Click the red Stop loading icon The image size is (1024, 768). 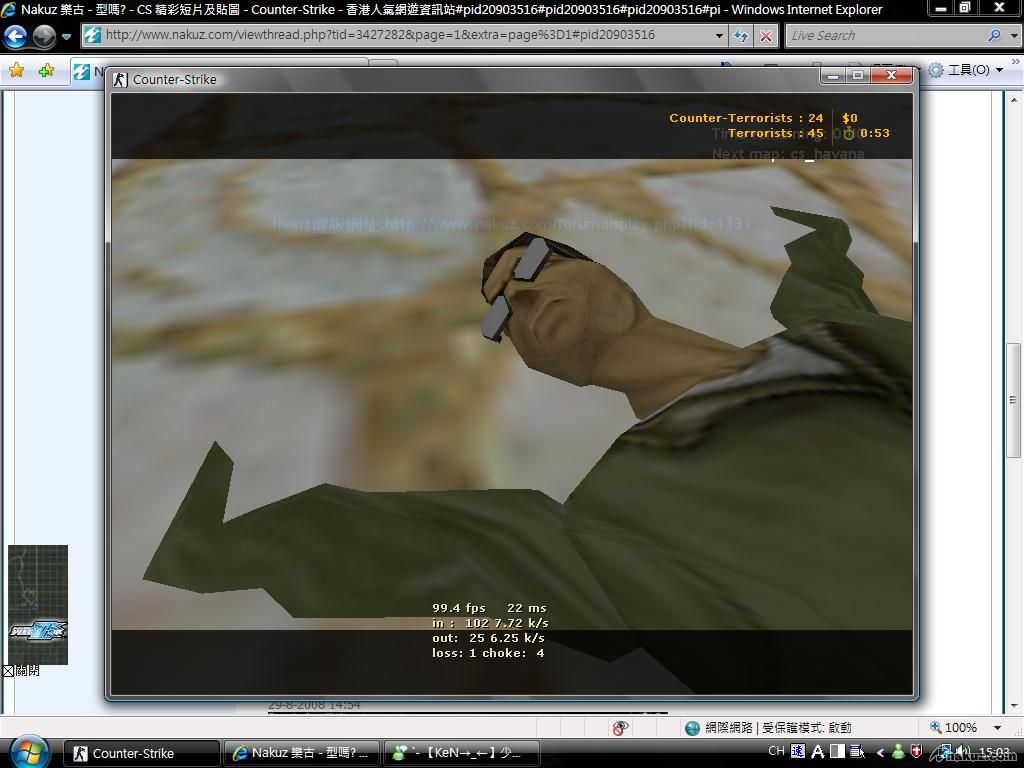[766, 35]
